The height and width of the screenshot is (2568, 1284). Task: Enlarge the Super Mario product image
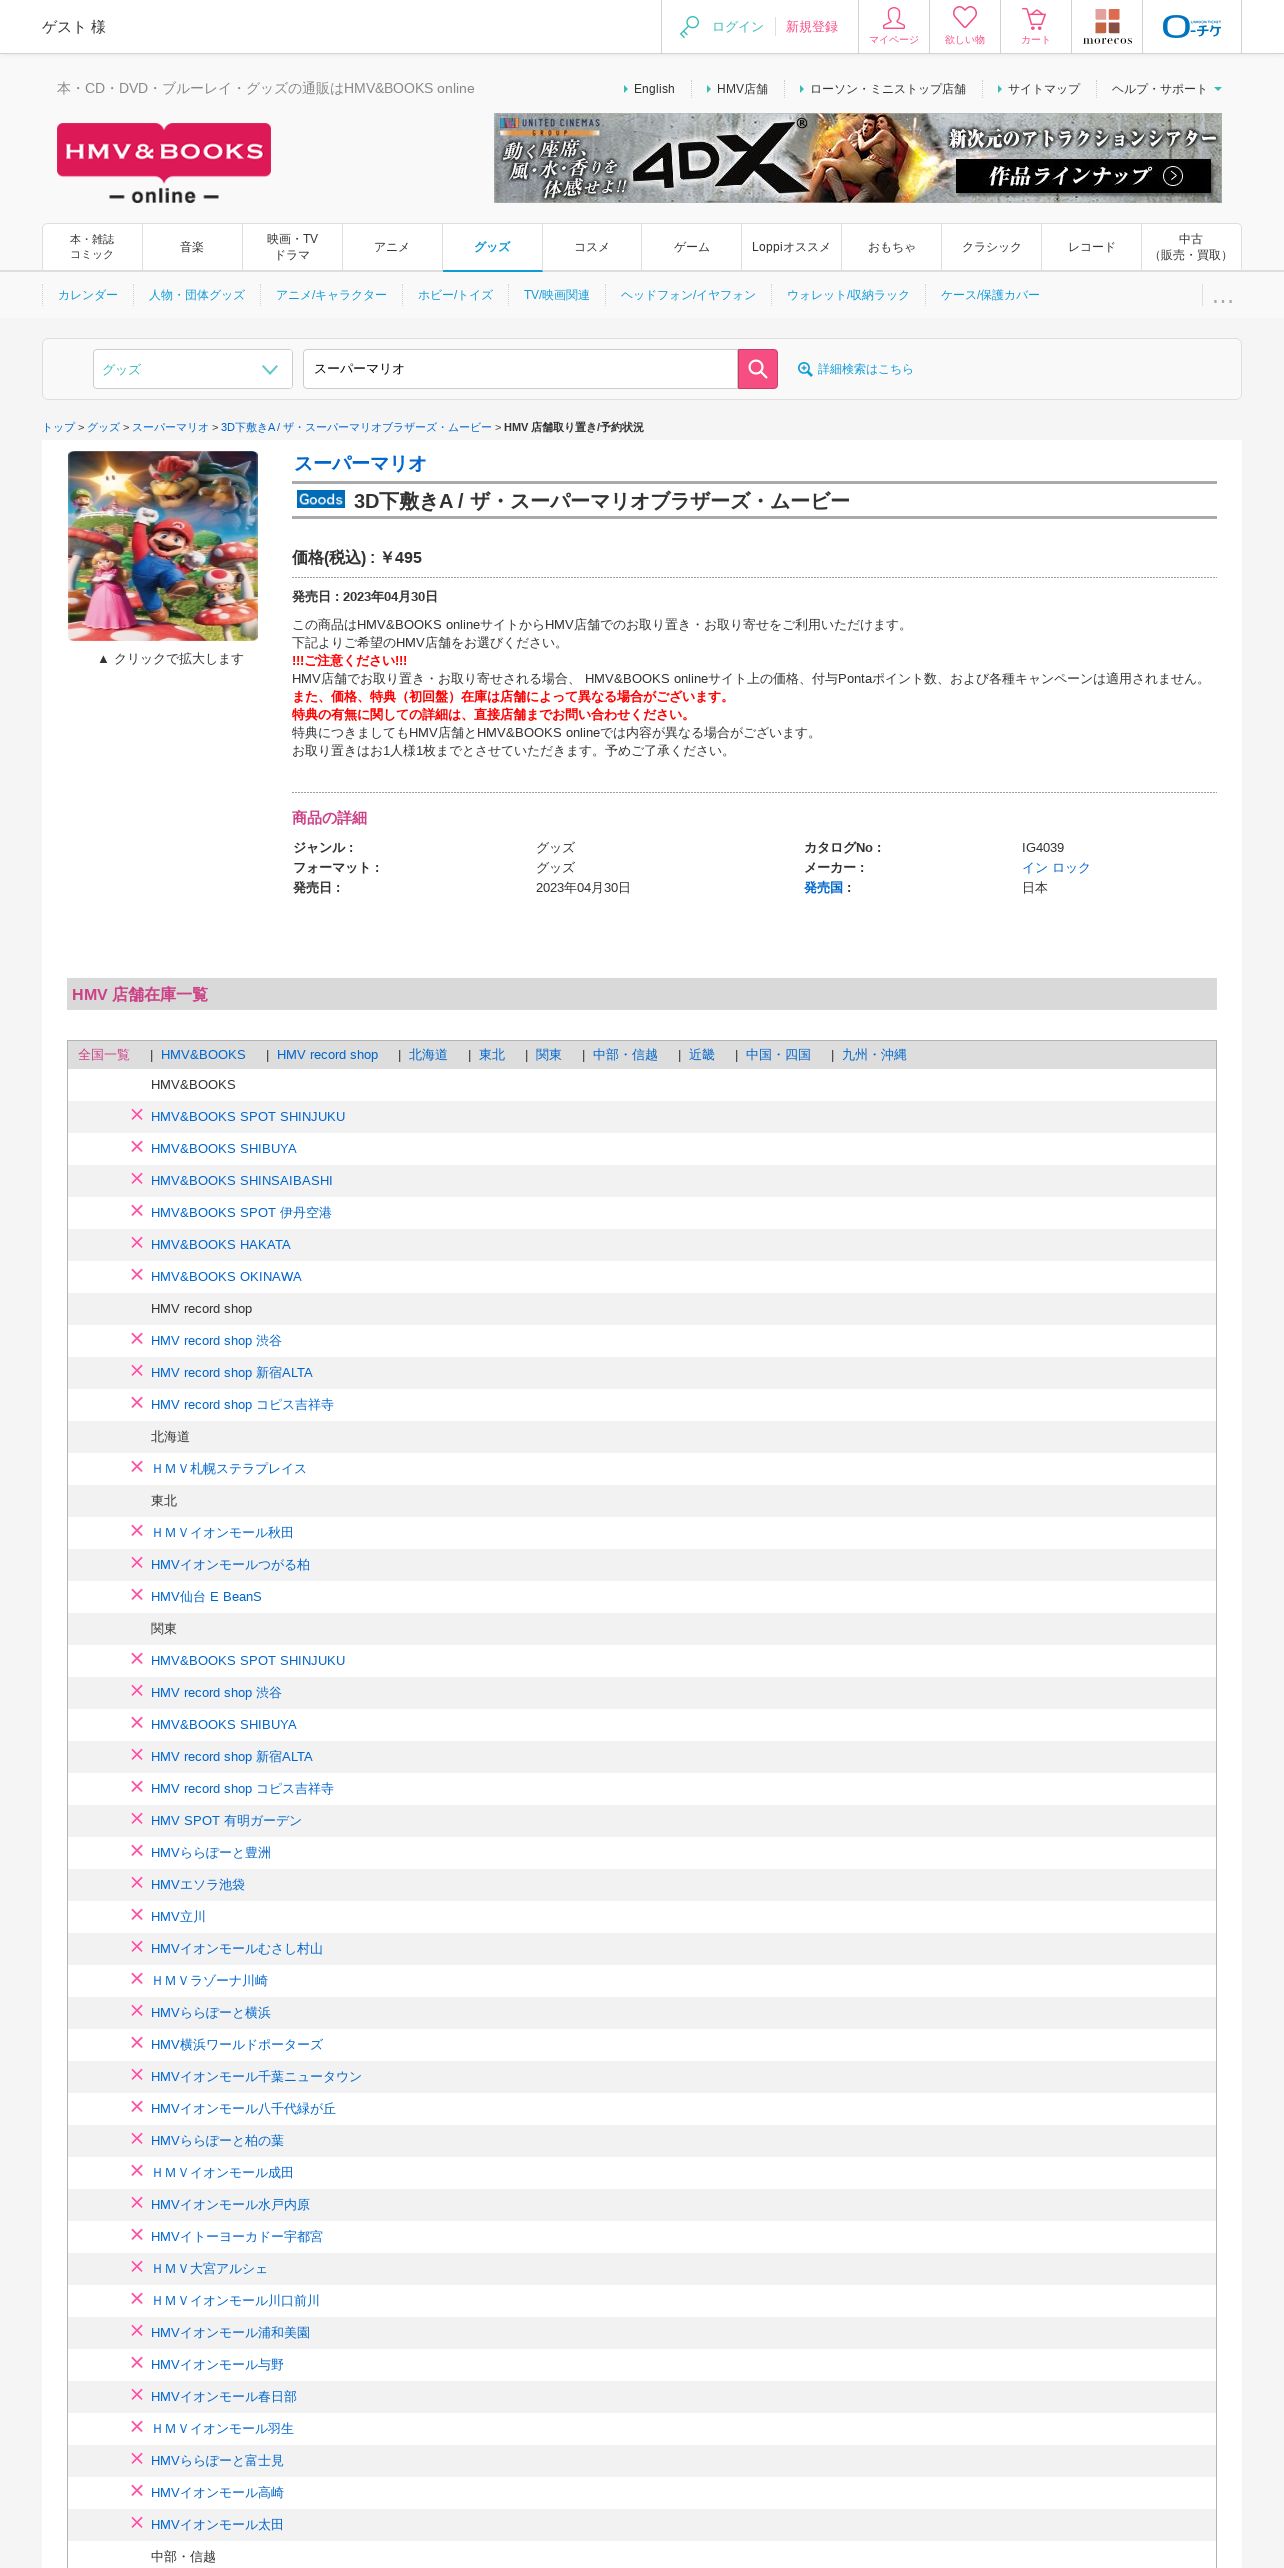coord(163,546)
